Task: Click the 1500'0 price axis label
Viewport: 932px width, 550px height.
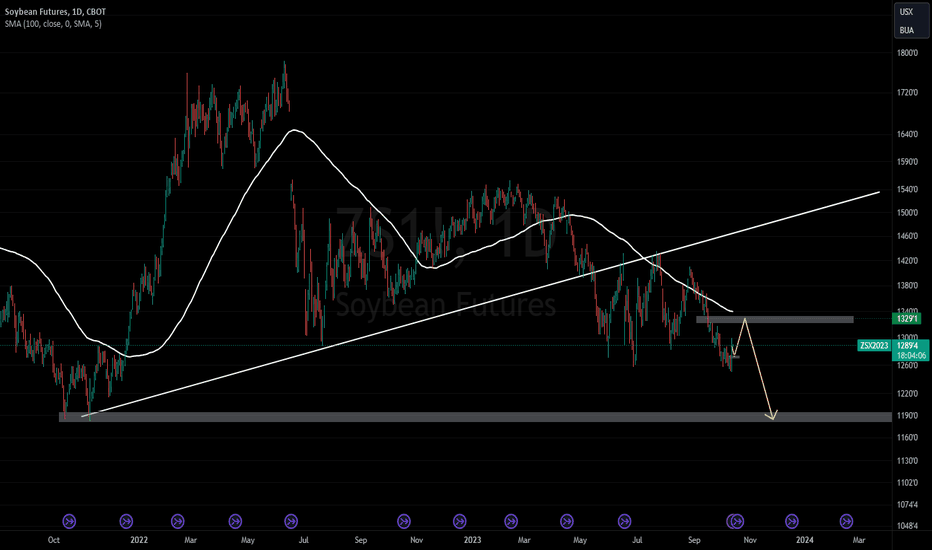Action: click(907, 213)
